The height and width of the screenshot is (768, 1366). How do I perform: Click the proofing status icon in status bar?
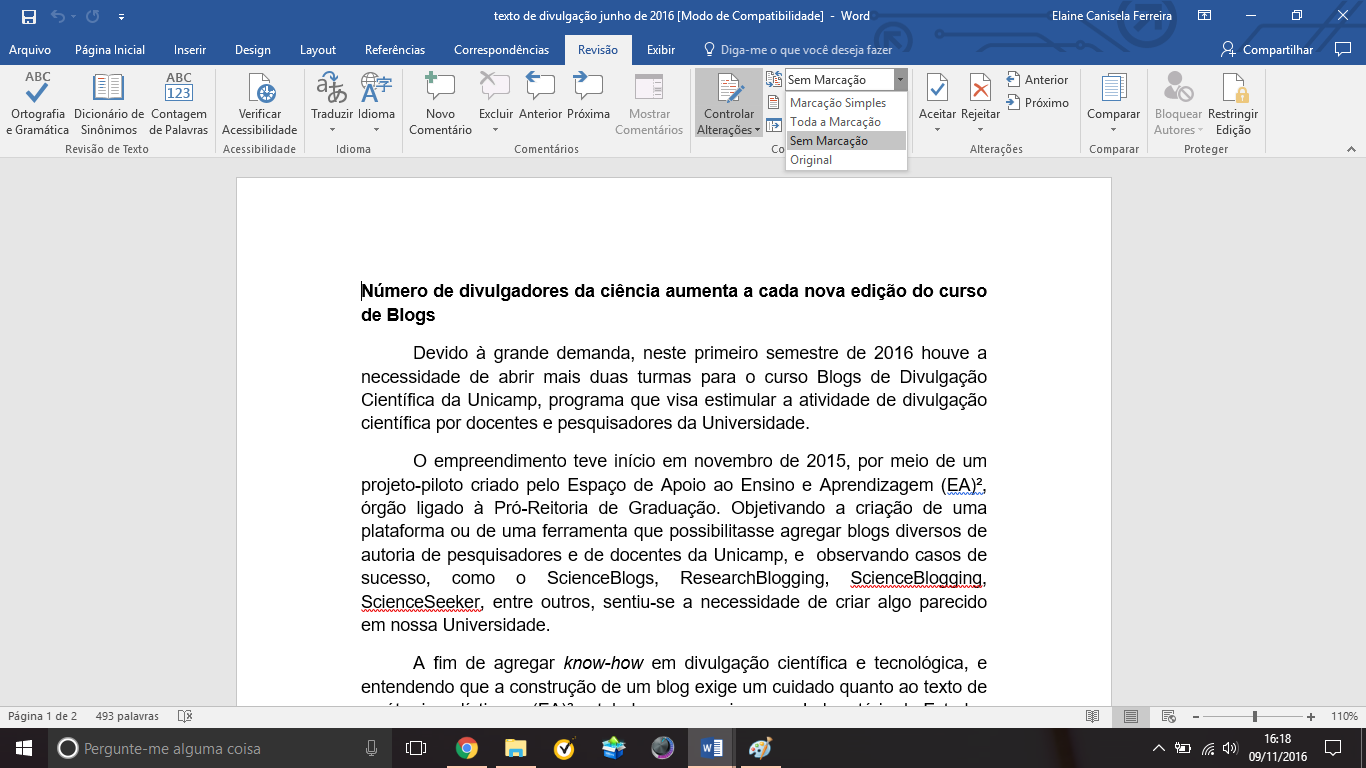click(x=184, y=716)
